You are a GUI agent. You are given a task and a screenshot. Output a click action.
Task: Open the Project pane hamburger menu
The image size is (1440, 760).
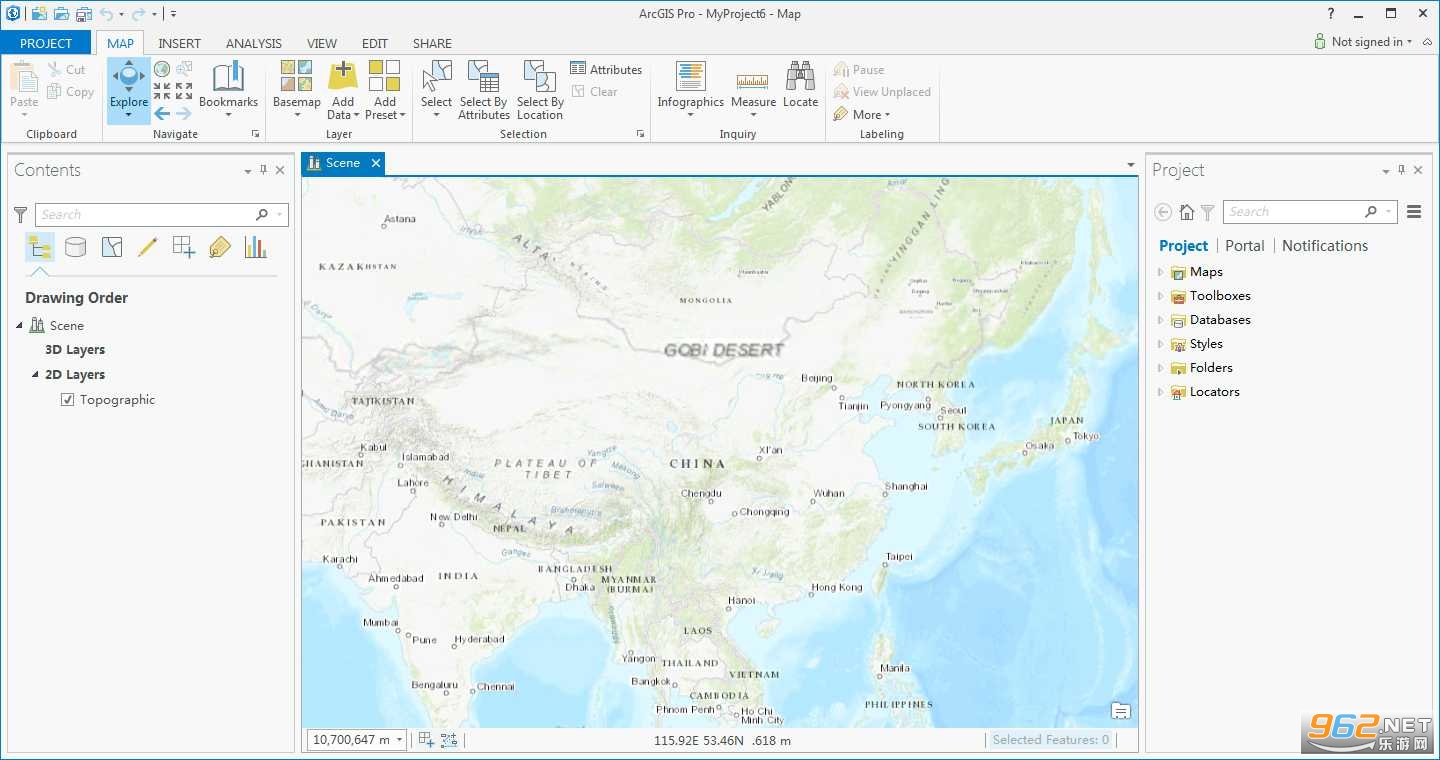coord(1414,212)
